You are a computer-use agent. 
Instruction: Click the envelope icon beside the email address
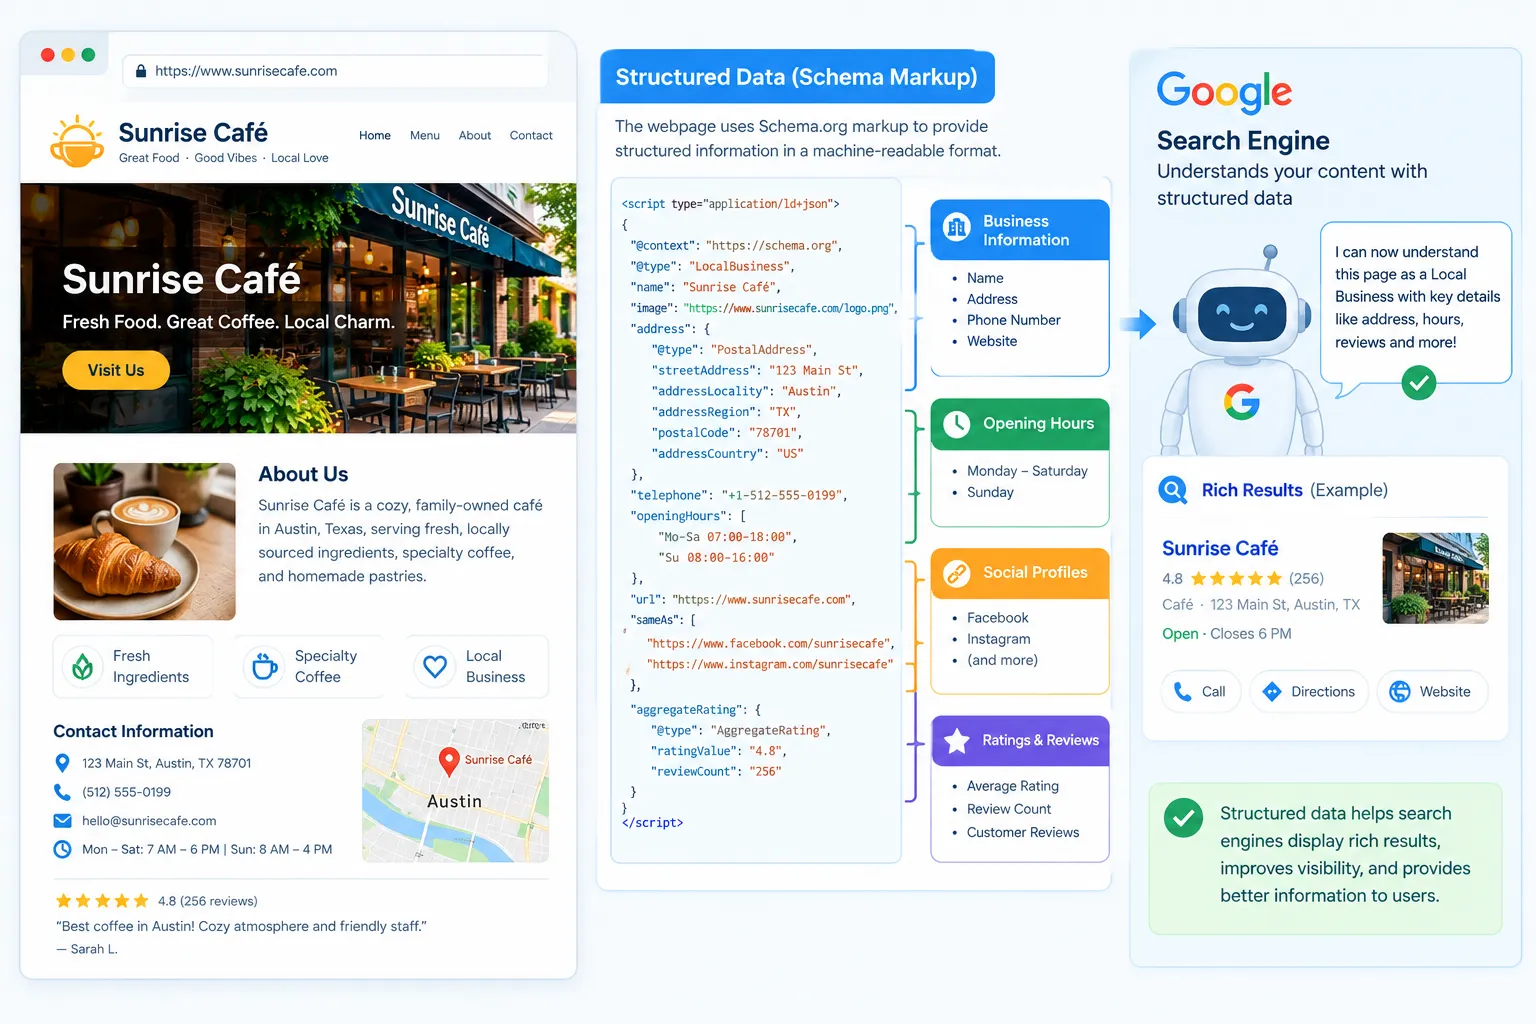[x=62, y=821]
